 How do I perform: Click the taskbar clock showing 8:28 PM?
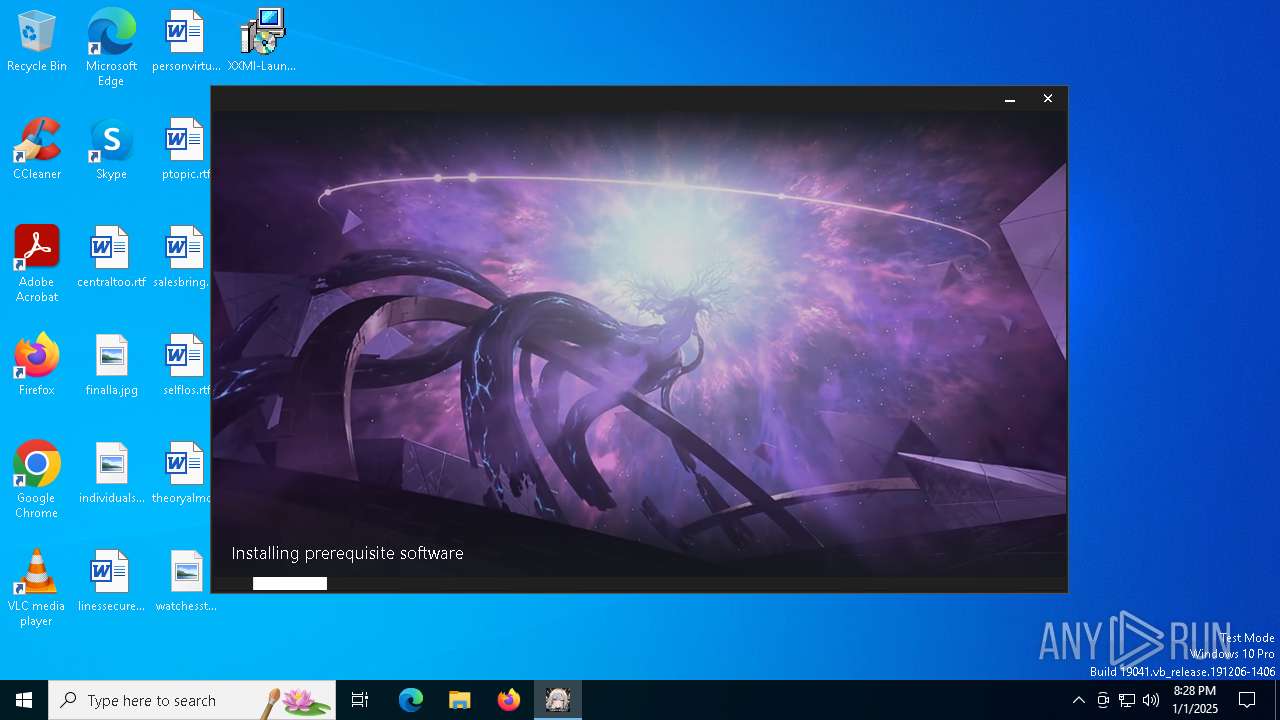click(1195, 700)
